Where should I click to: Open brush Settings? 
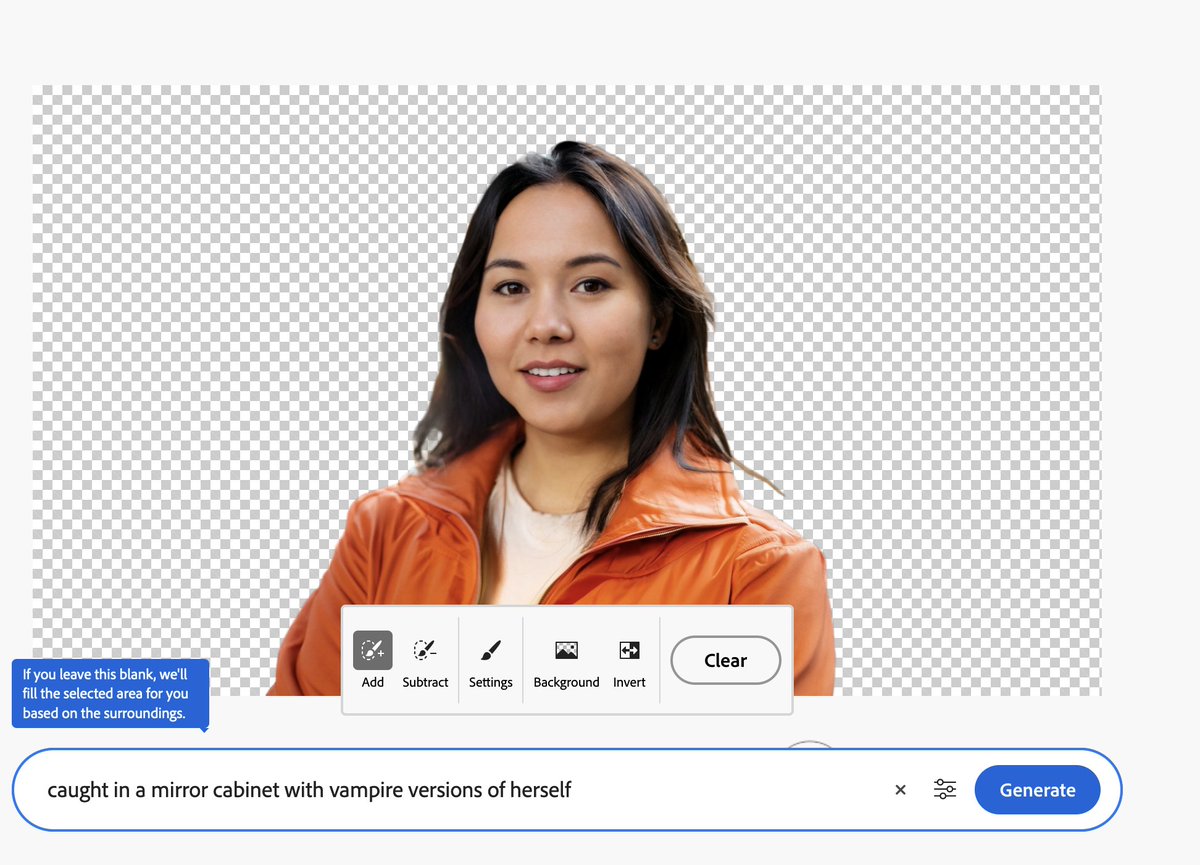pos(490,660)
